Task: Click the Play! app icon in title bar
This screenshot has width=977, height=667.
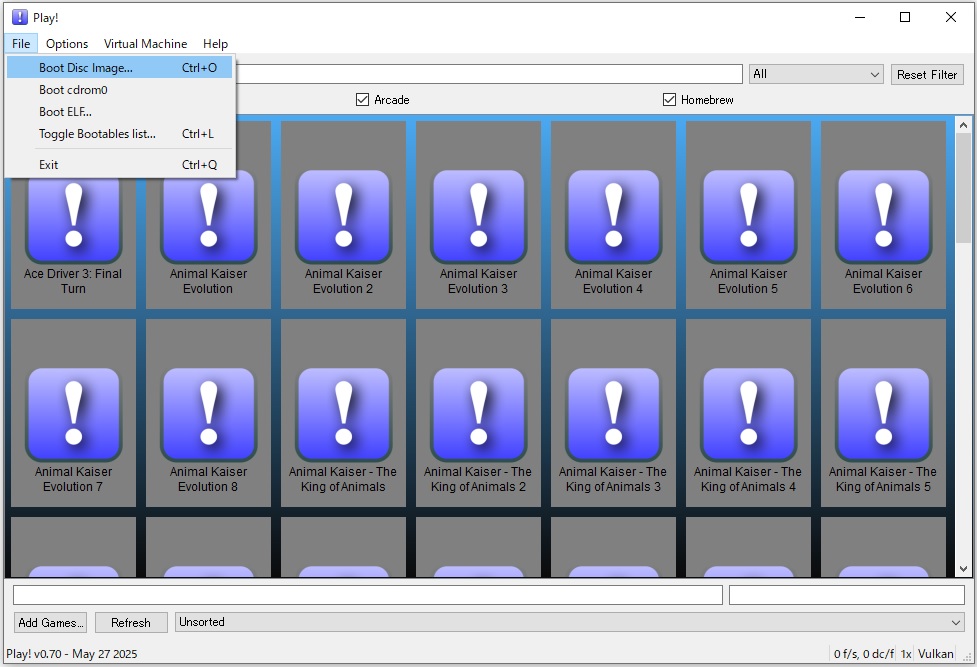Action: [20, 17]
